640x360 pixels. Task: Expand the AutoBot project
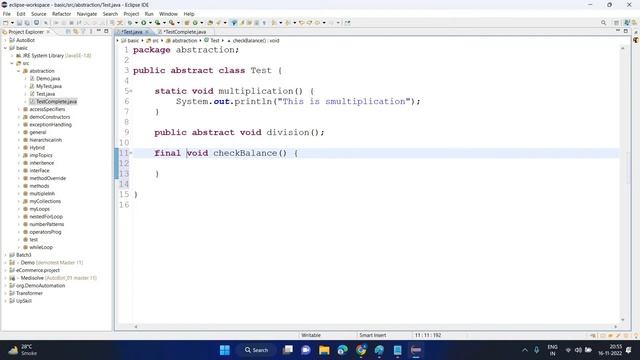5,40
